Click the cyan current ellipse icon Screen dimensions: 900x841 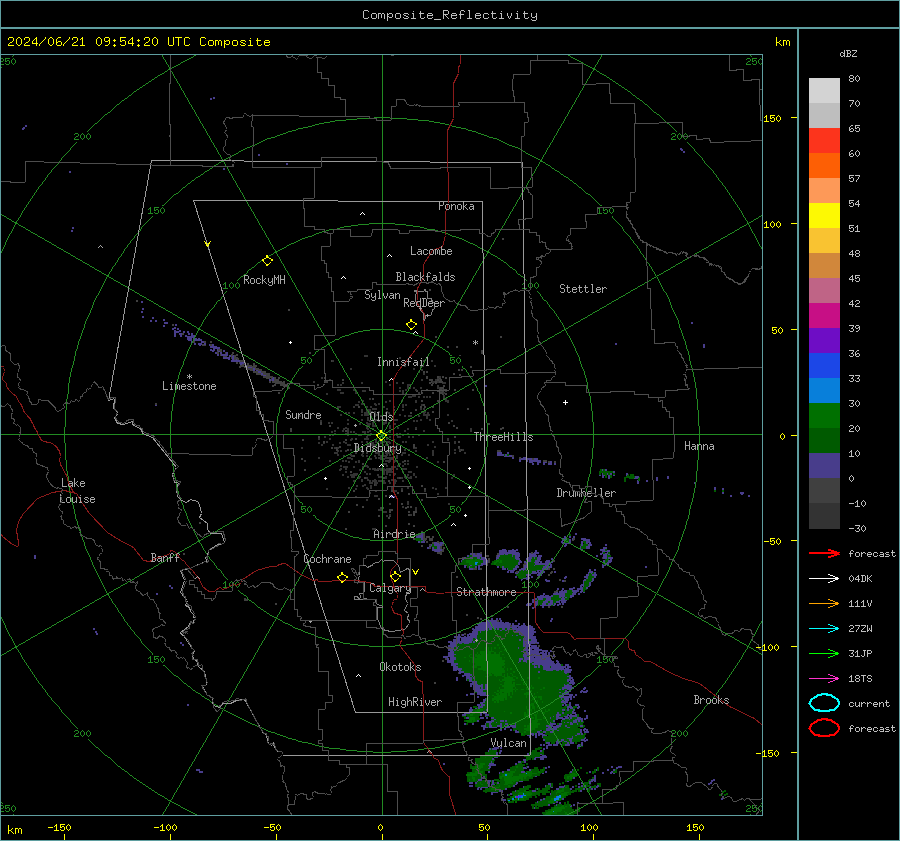pos(824,703)
